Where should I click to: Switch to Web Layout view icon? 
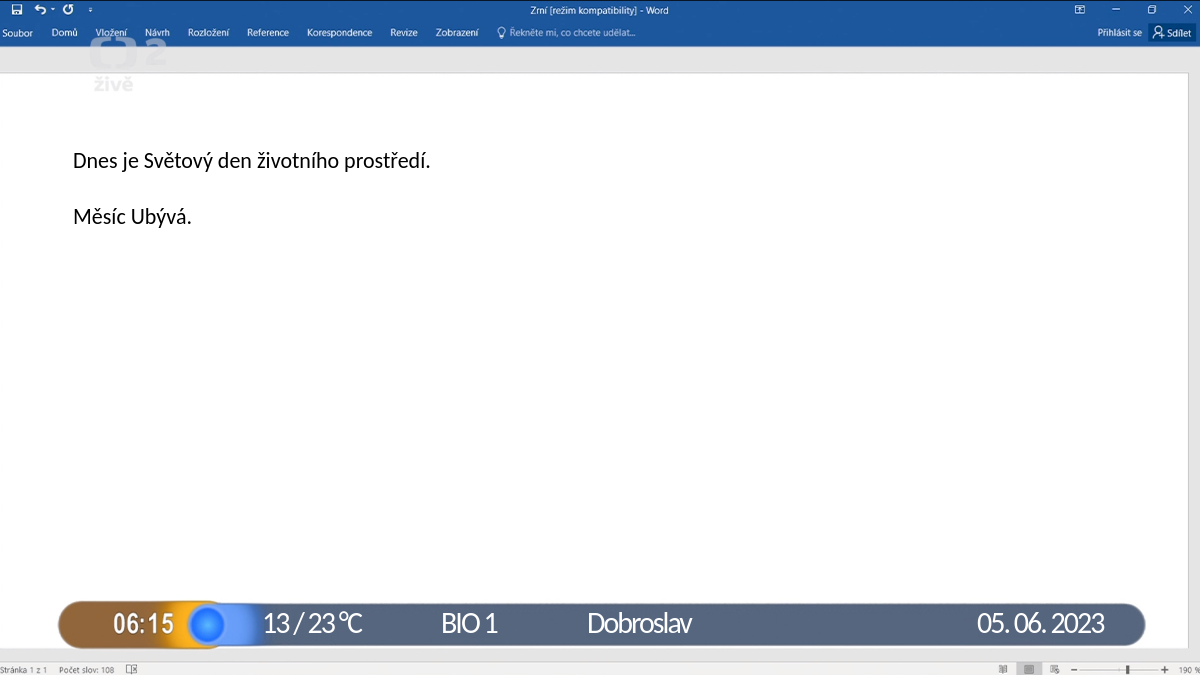[x=1055, y=669]
